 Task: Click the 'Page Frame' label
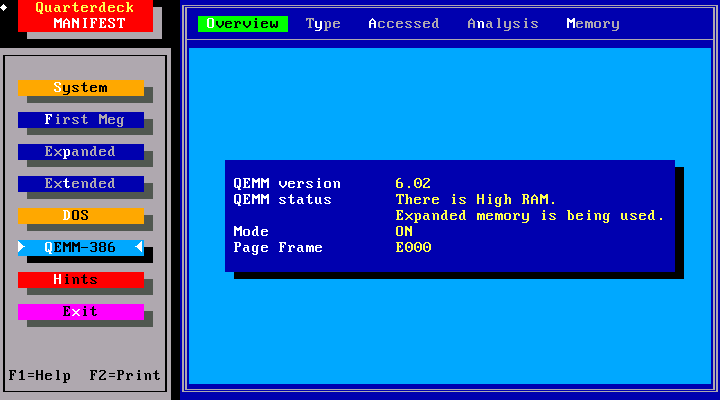pos(278,248)
